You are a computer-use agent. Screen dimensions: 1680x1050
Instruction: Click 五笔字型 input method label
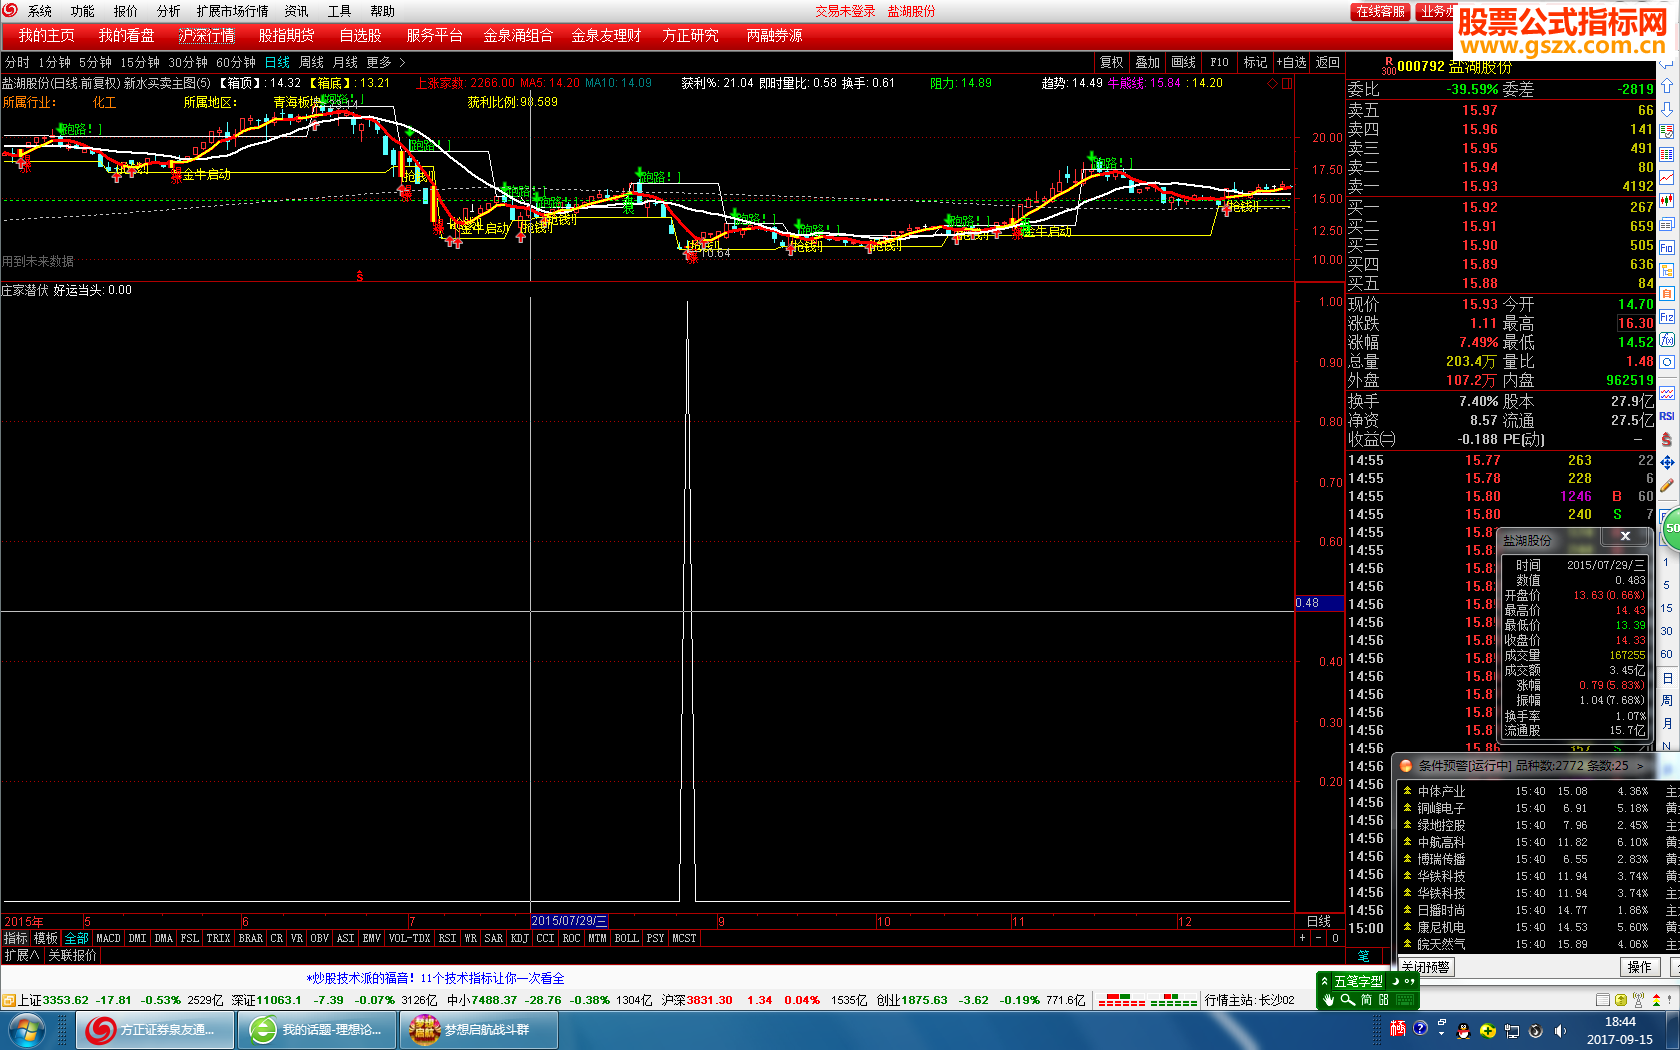tap(1358, 981)
